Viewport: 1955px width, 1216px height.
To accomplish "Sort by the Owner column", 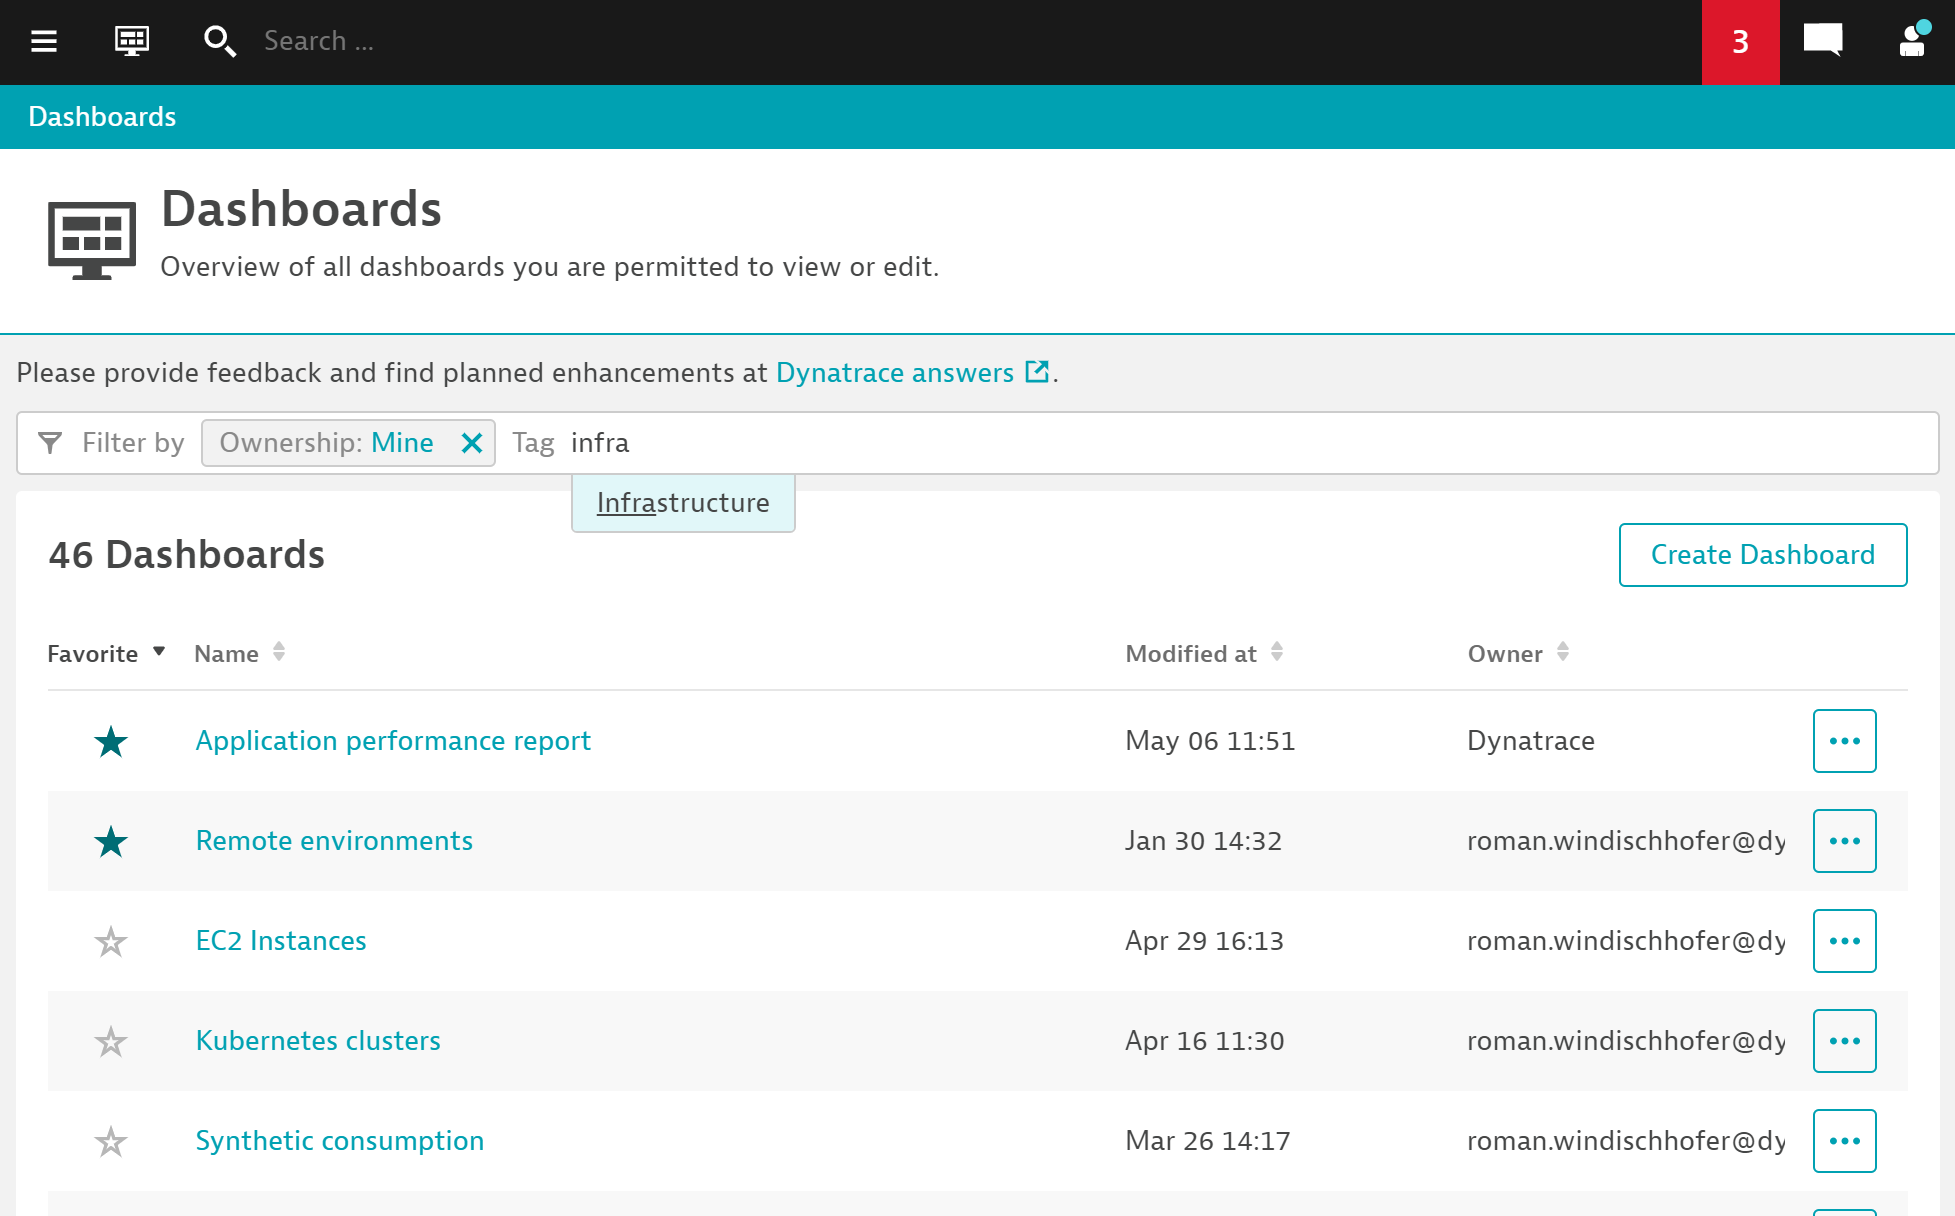I will click(1518, 654).
